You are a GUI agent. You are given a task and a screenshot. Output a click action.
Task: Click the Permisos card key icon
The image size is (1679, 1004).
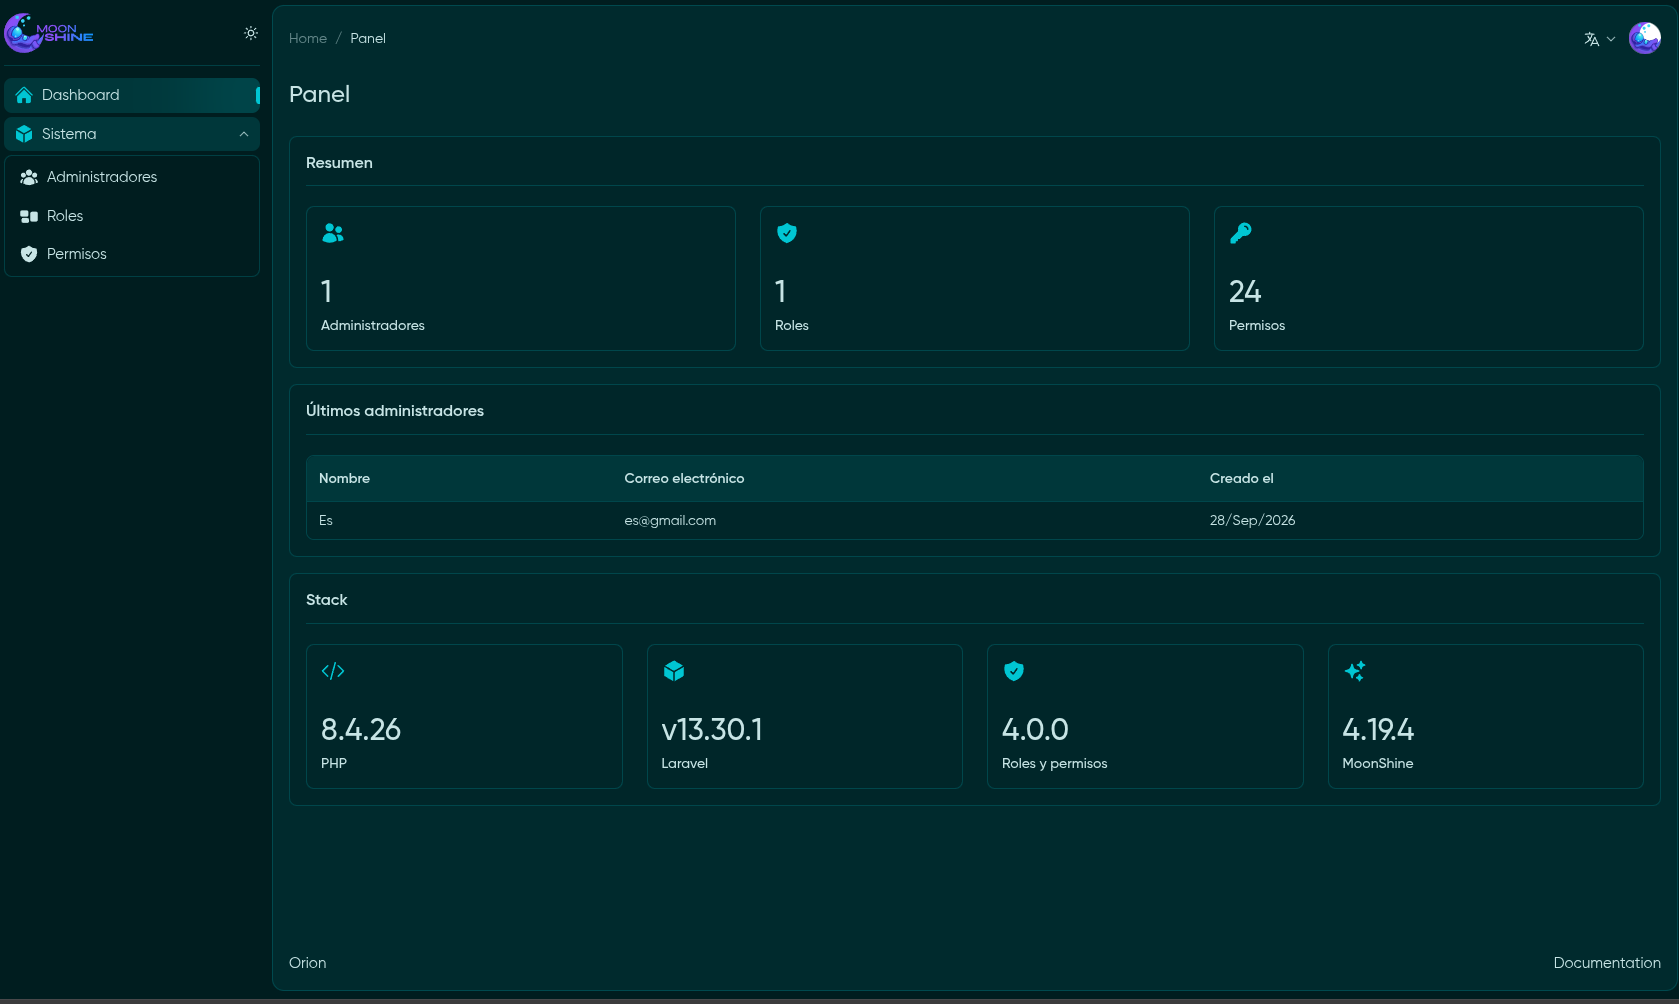click(x=1241, y=233)
